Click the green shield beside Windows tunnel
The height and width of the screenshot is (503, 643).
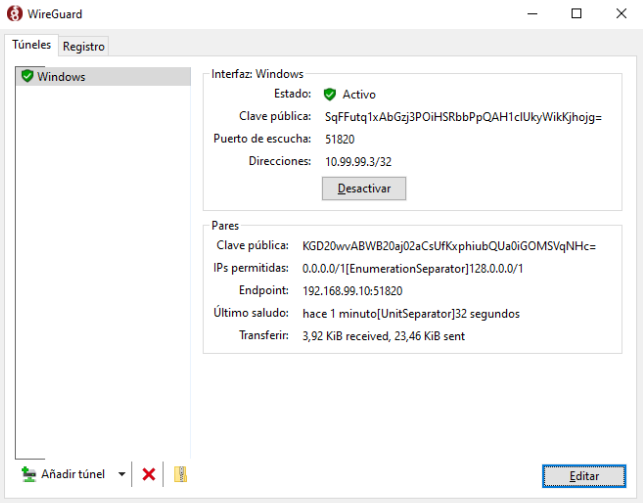click(27, 76)
